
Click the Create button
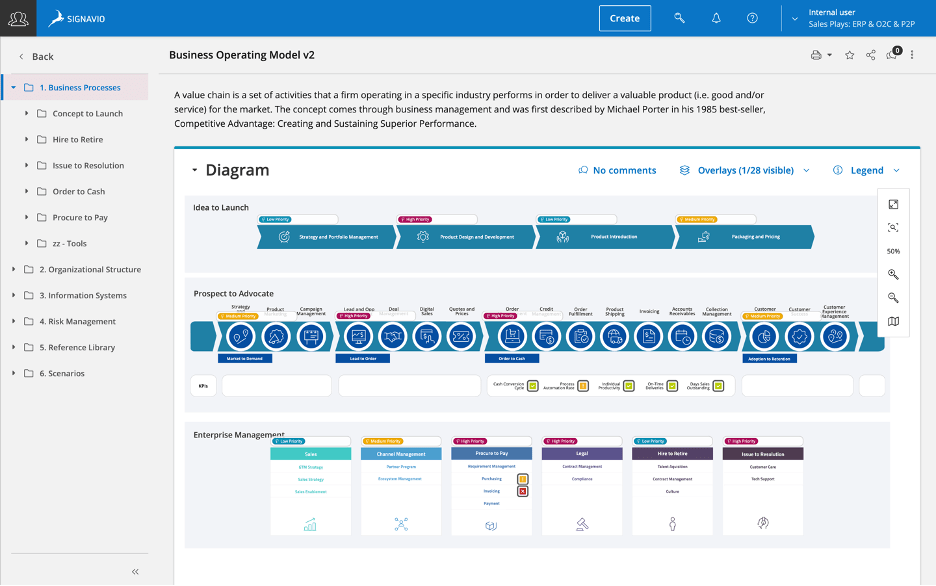coord(625,18)
